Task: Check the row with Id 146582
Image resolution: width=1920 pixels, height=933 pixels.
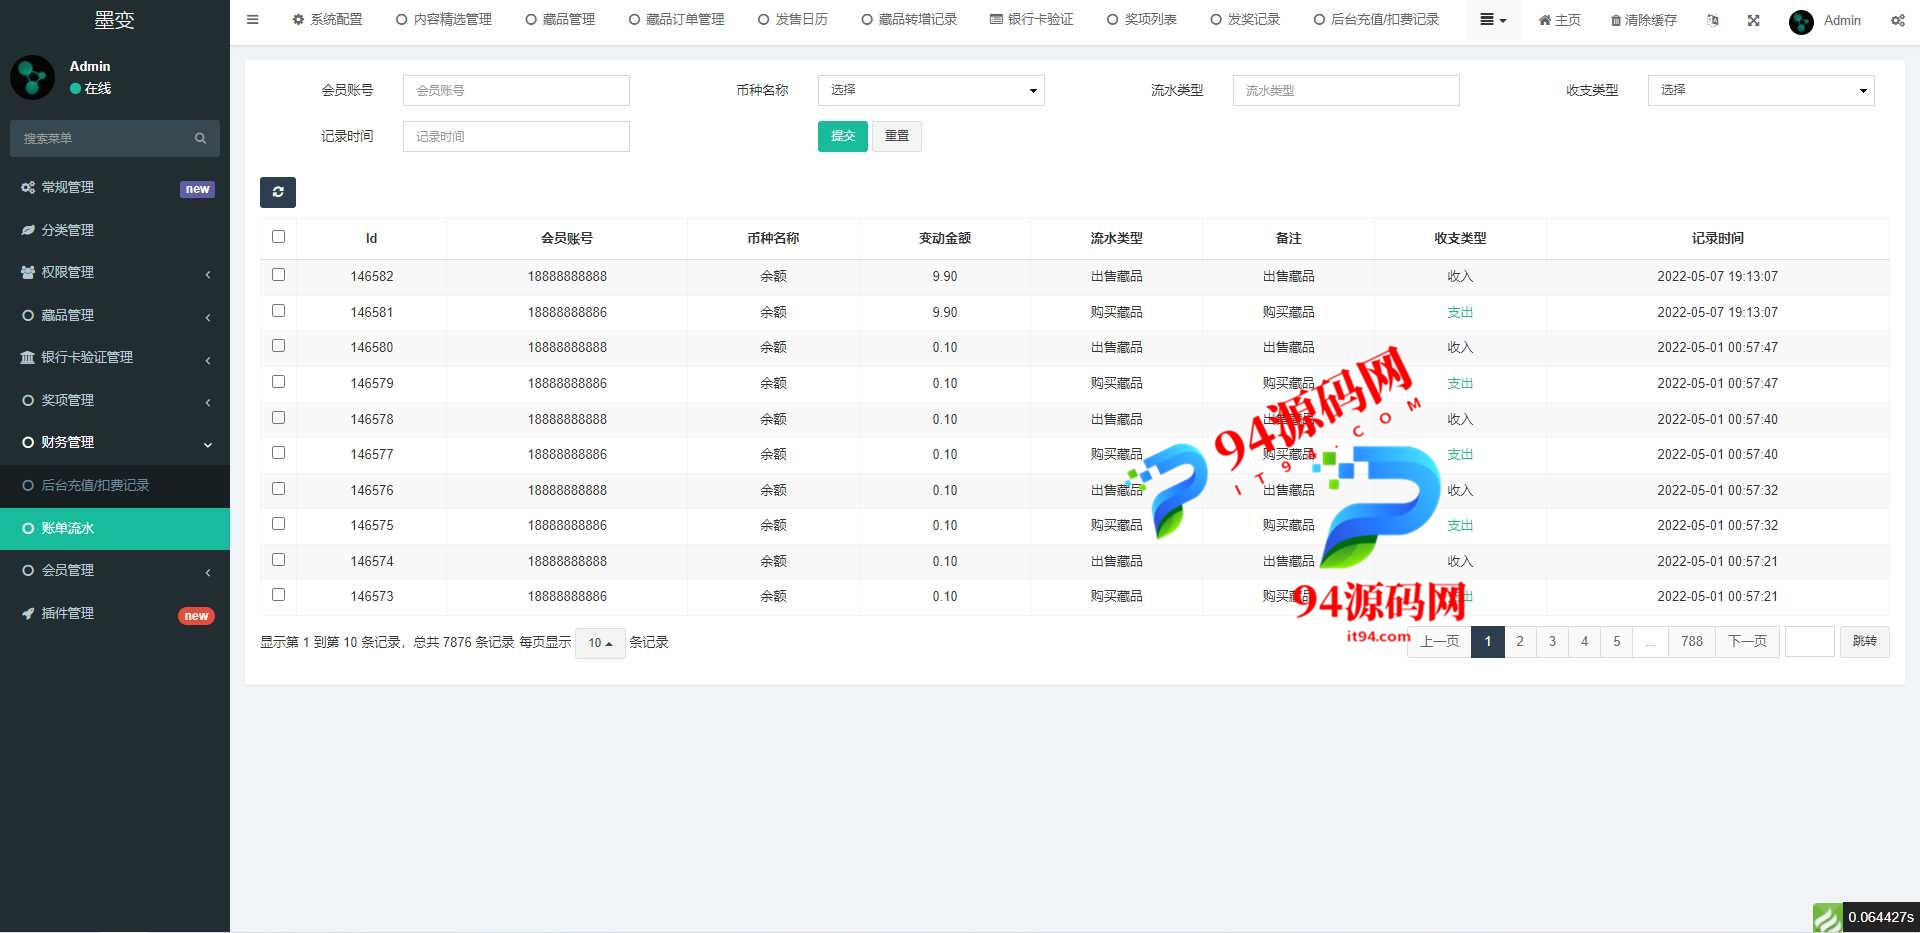Action: [x=278, y=275]
